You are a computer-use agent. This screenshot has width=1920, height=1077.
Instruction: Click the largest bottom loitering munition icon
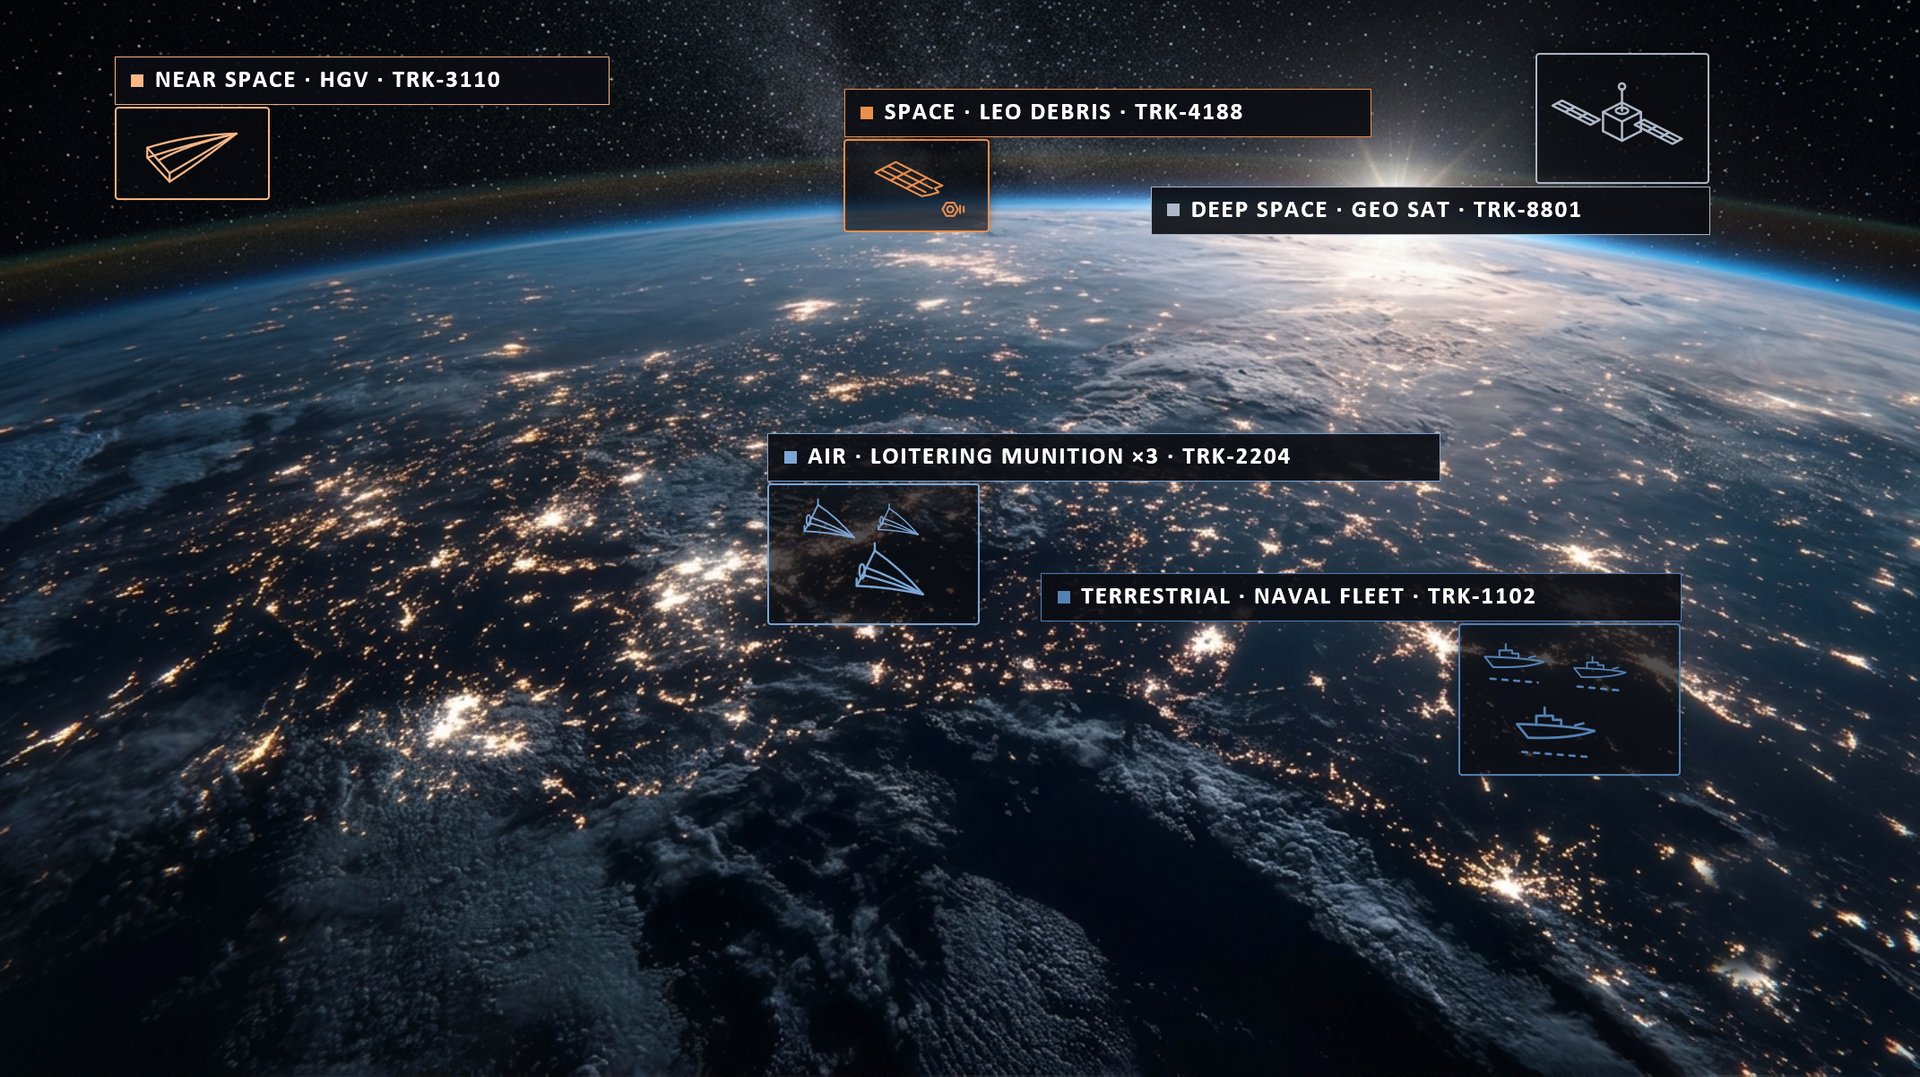pos(888,570)
